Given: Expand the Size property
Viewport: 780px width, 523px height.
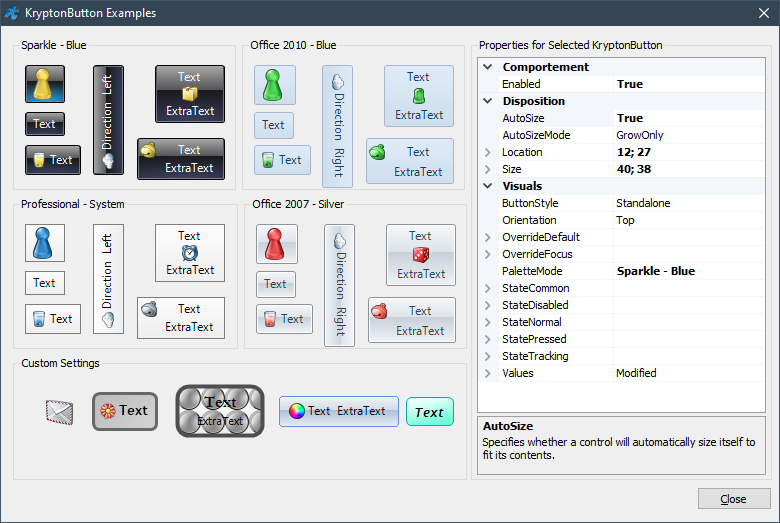Looking at the screenshot, I should tap(488, 169).
